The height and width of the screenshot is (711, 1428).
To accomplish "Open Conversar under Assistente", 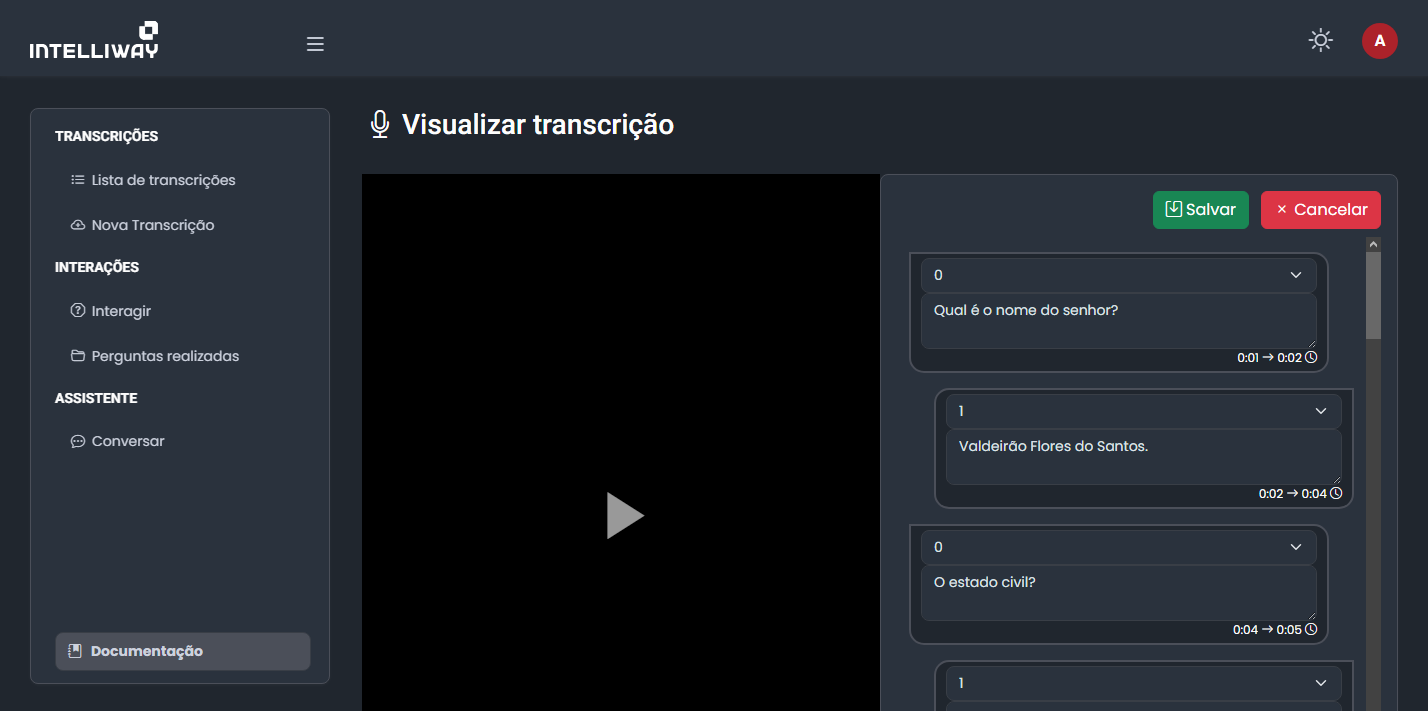I will click(128, 441).
